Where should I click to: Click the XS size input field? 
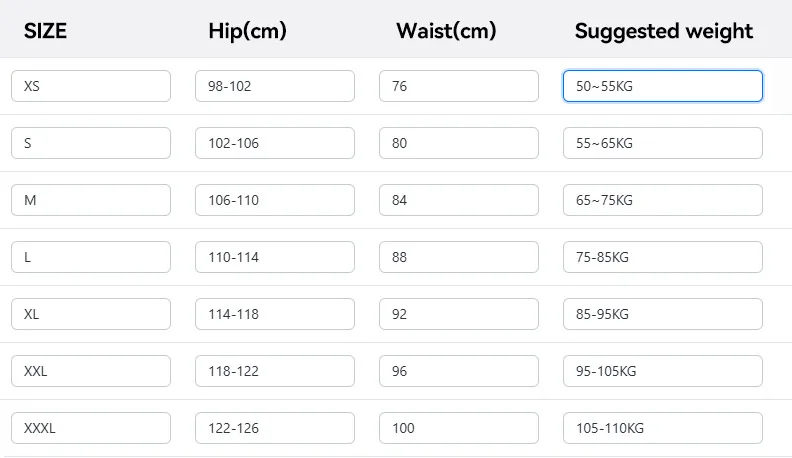91,86
